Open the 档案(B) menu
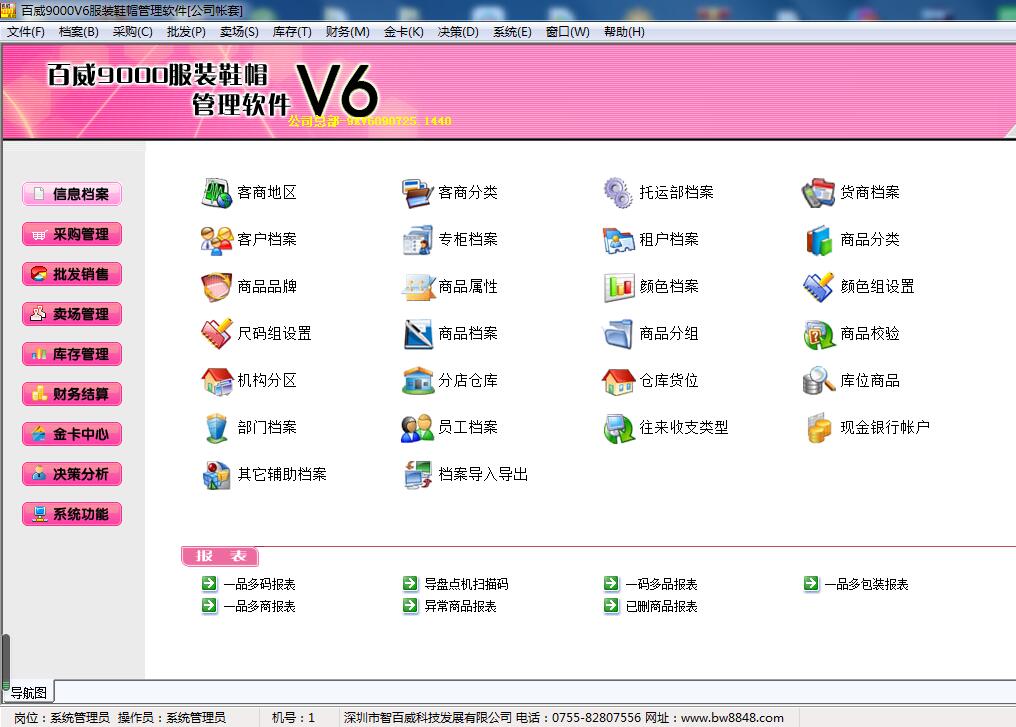Viewport: 1016px width, 727px height. pyautogui.click(x=78, y=32)
